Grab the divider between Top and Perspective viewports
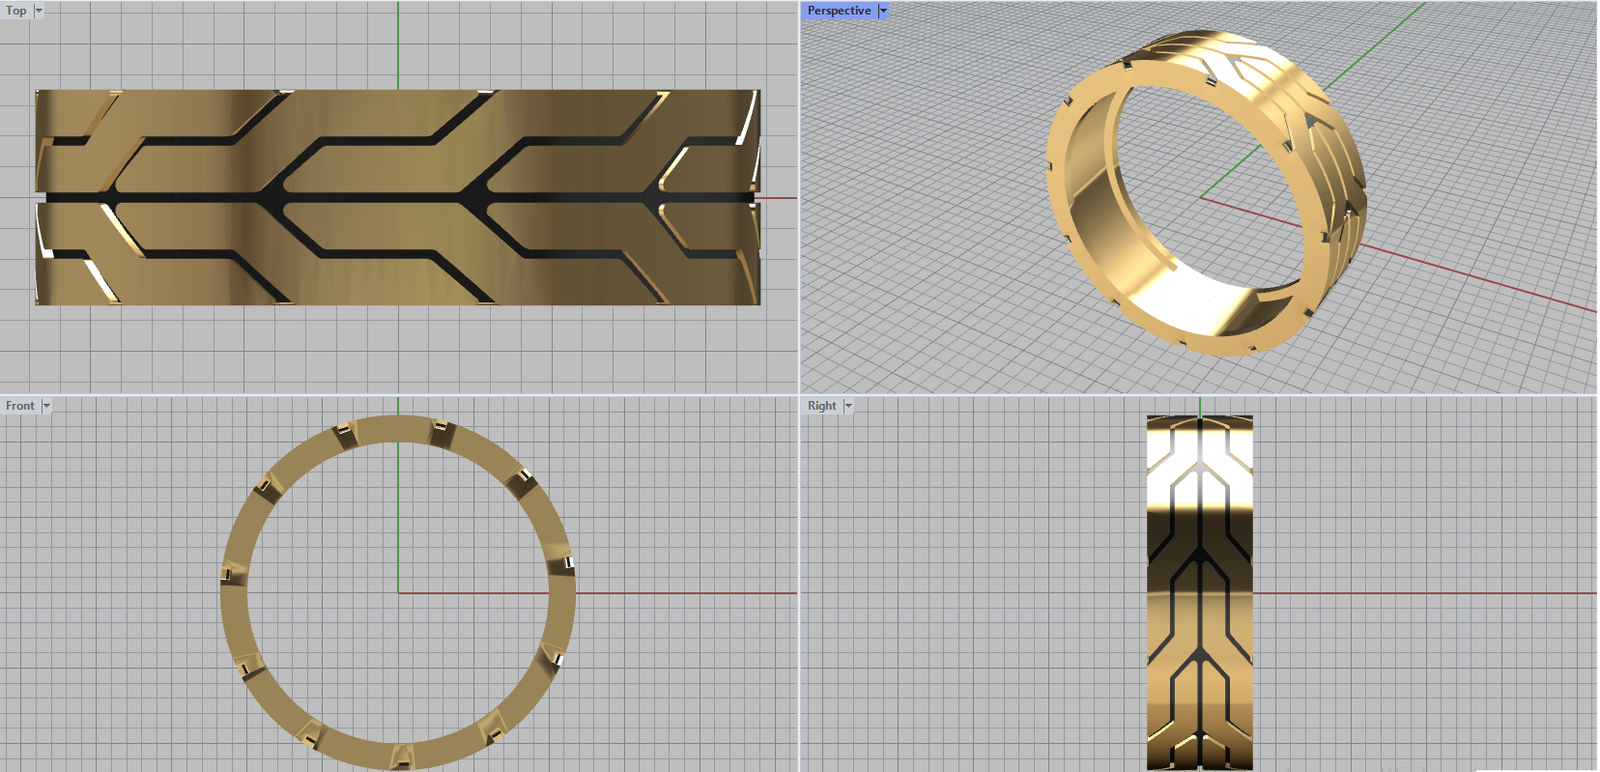Image resolution: width=1600 pixels, height=772 pixels. click(x=800, y=200)
